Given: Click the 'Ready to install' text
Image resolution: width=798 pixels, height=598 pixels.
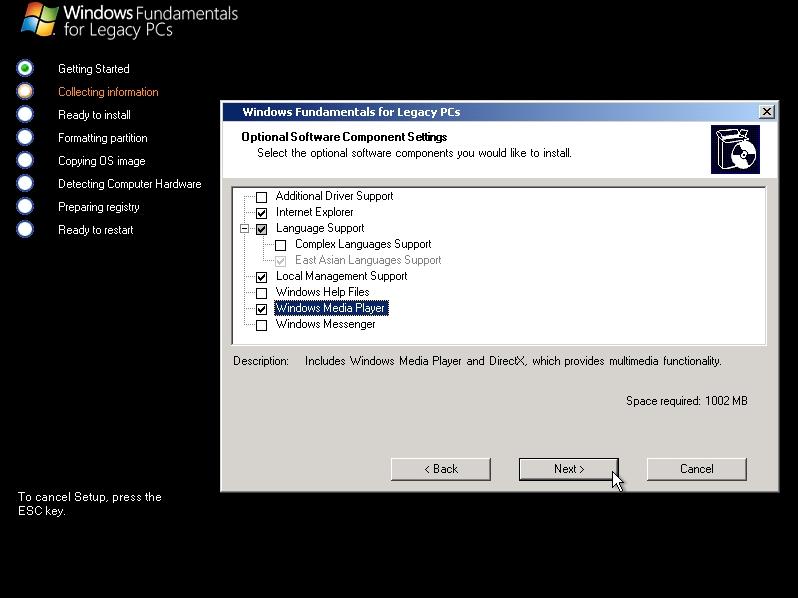Looking at the screenshot, I should tap(94, 115).
